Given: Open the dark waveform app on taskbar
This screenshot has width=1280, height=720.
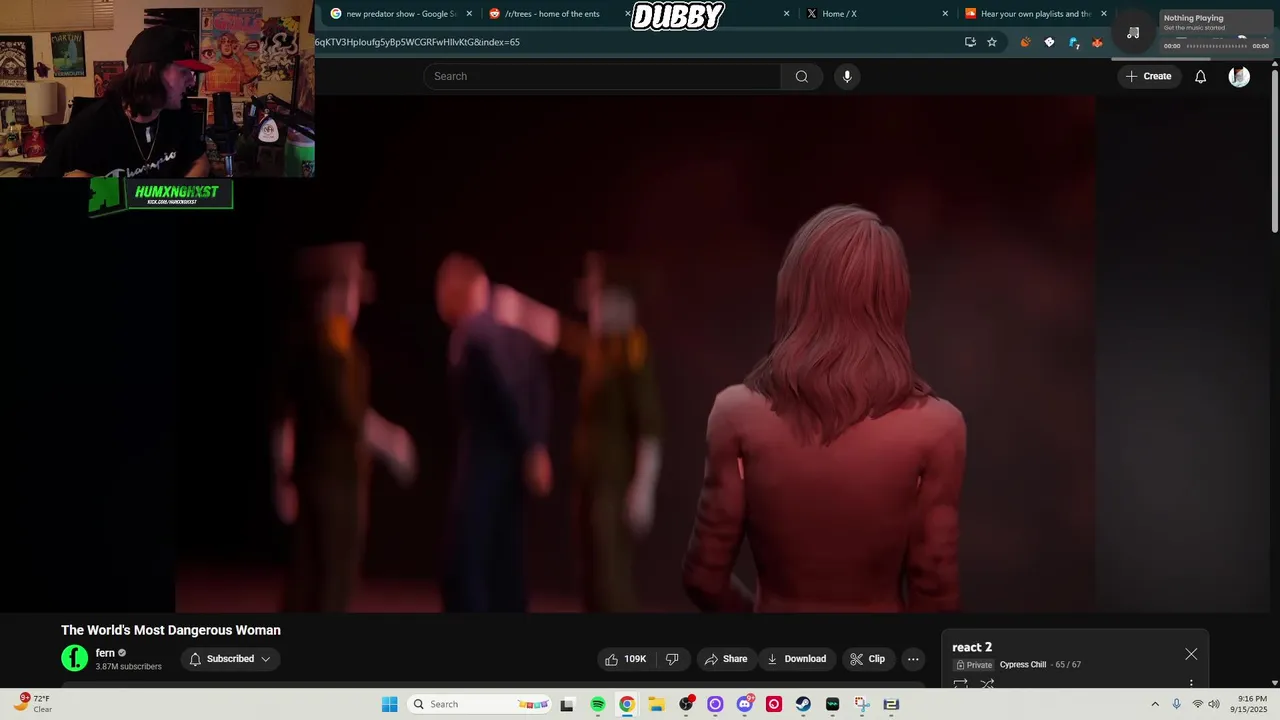Looking at the screenshot, I should (832, 704).
